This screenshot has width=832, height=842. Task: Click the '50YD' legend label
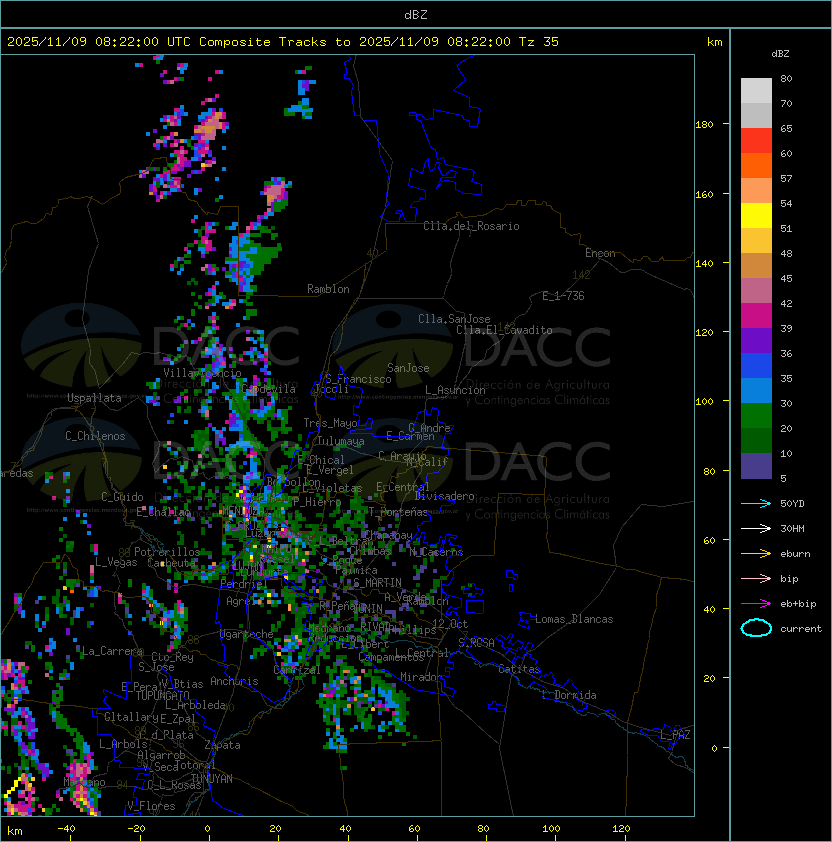click(x=792, y=504)
